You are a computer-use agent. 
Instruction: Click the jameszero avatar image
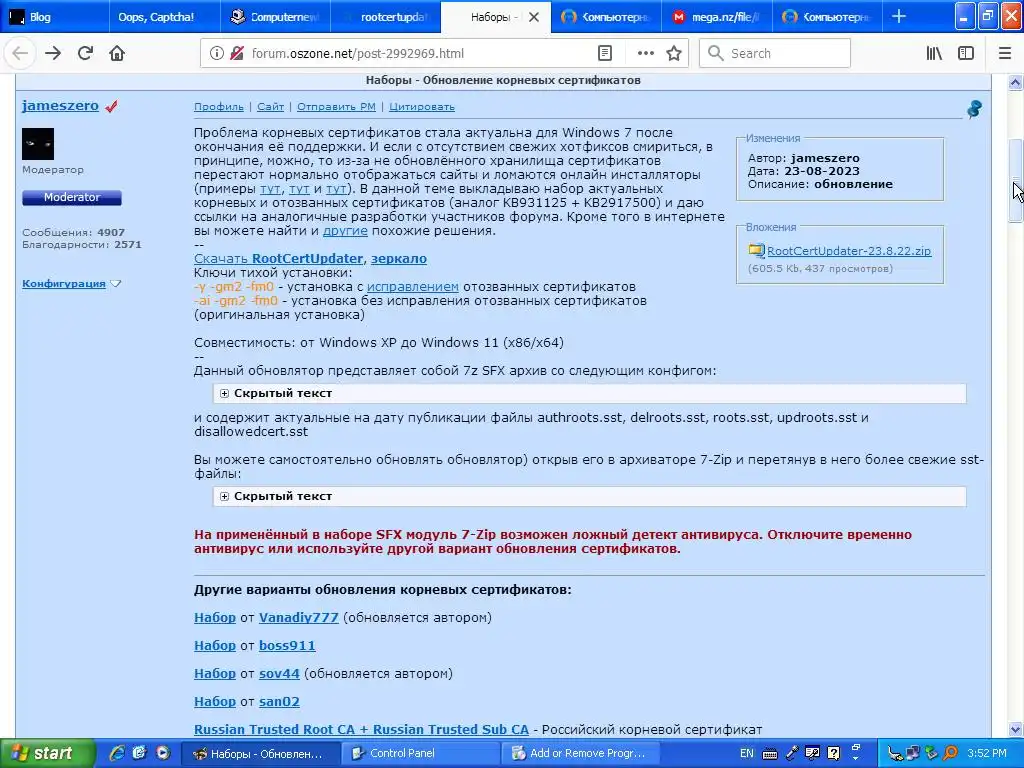point(38,144)
